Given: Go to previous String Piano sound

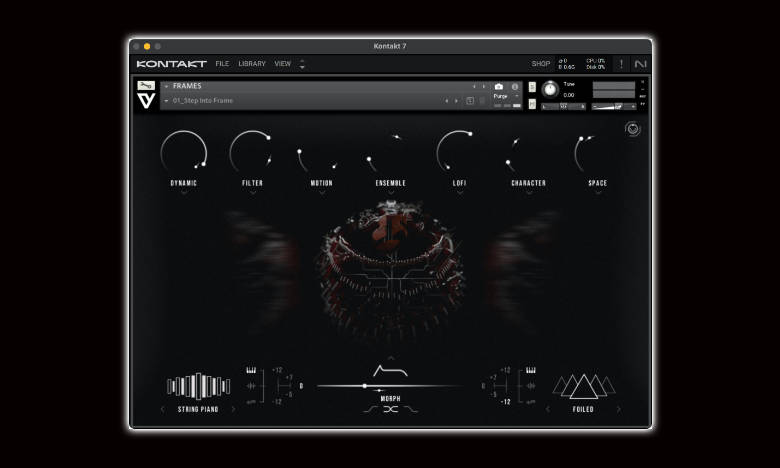Looking at the screenshot, I should tap(163, 409).
